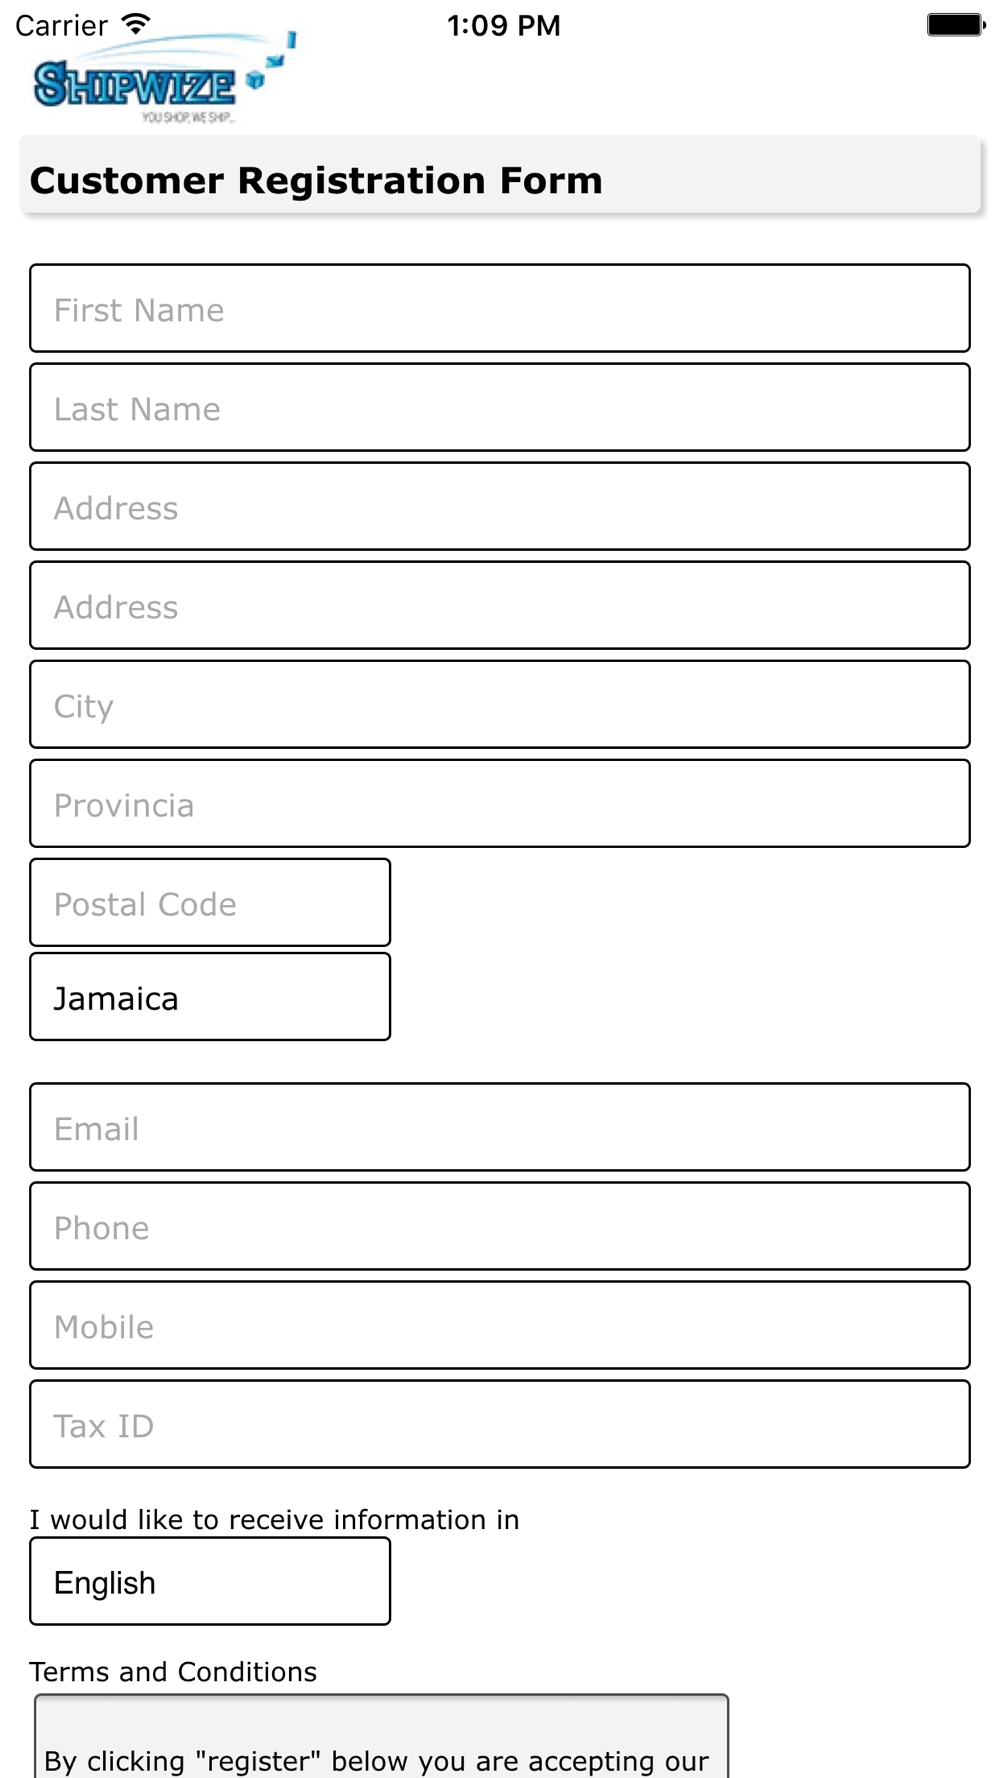1000x1778 pixels.
Task: Focus the Phone field
Action: (500, 1226)
